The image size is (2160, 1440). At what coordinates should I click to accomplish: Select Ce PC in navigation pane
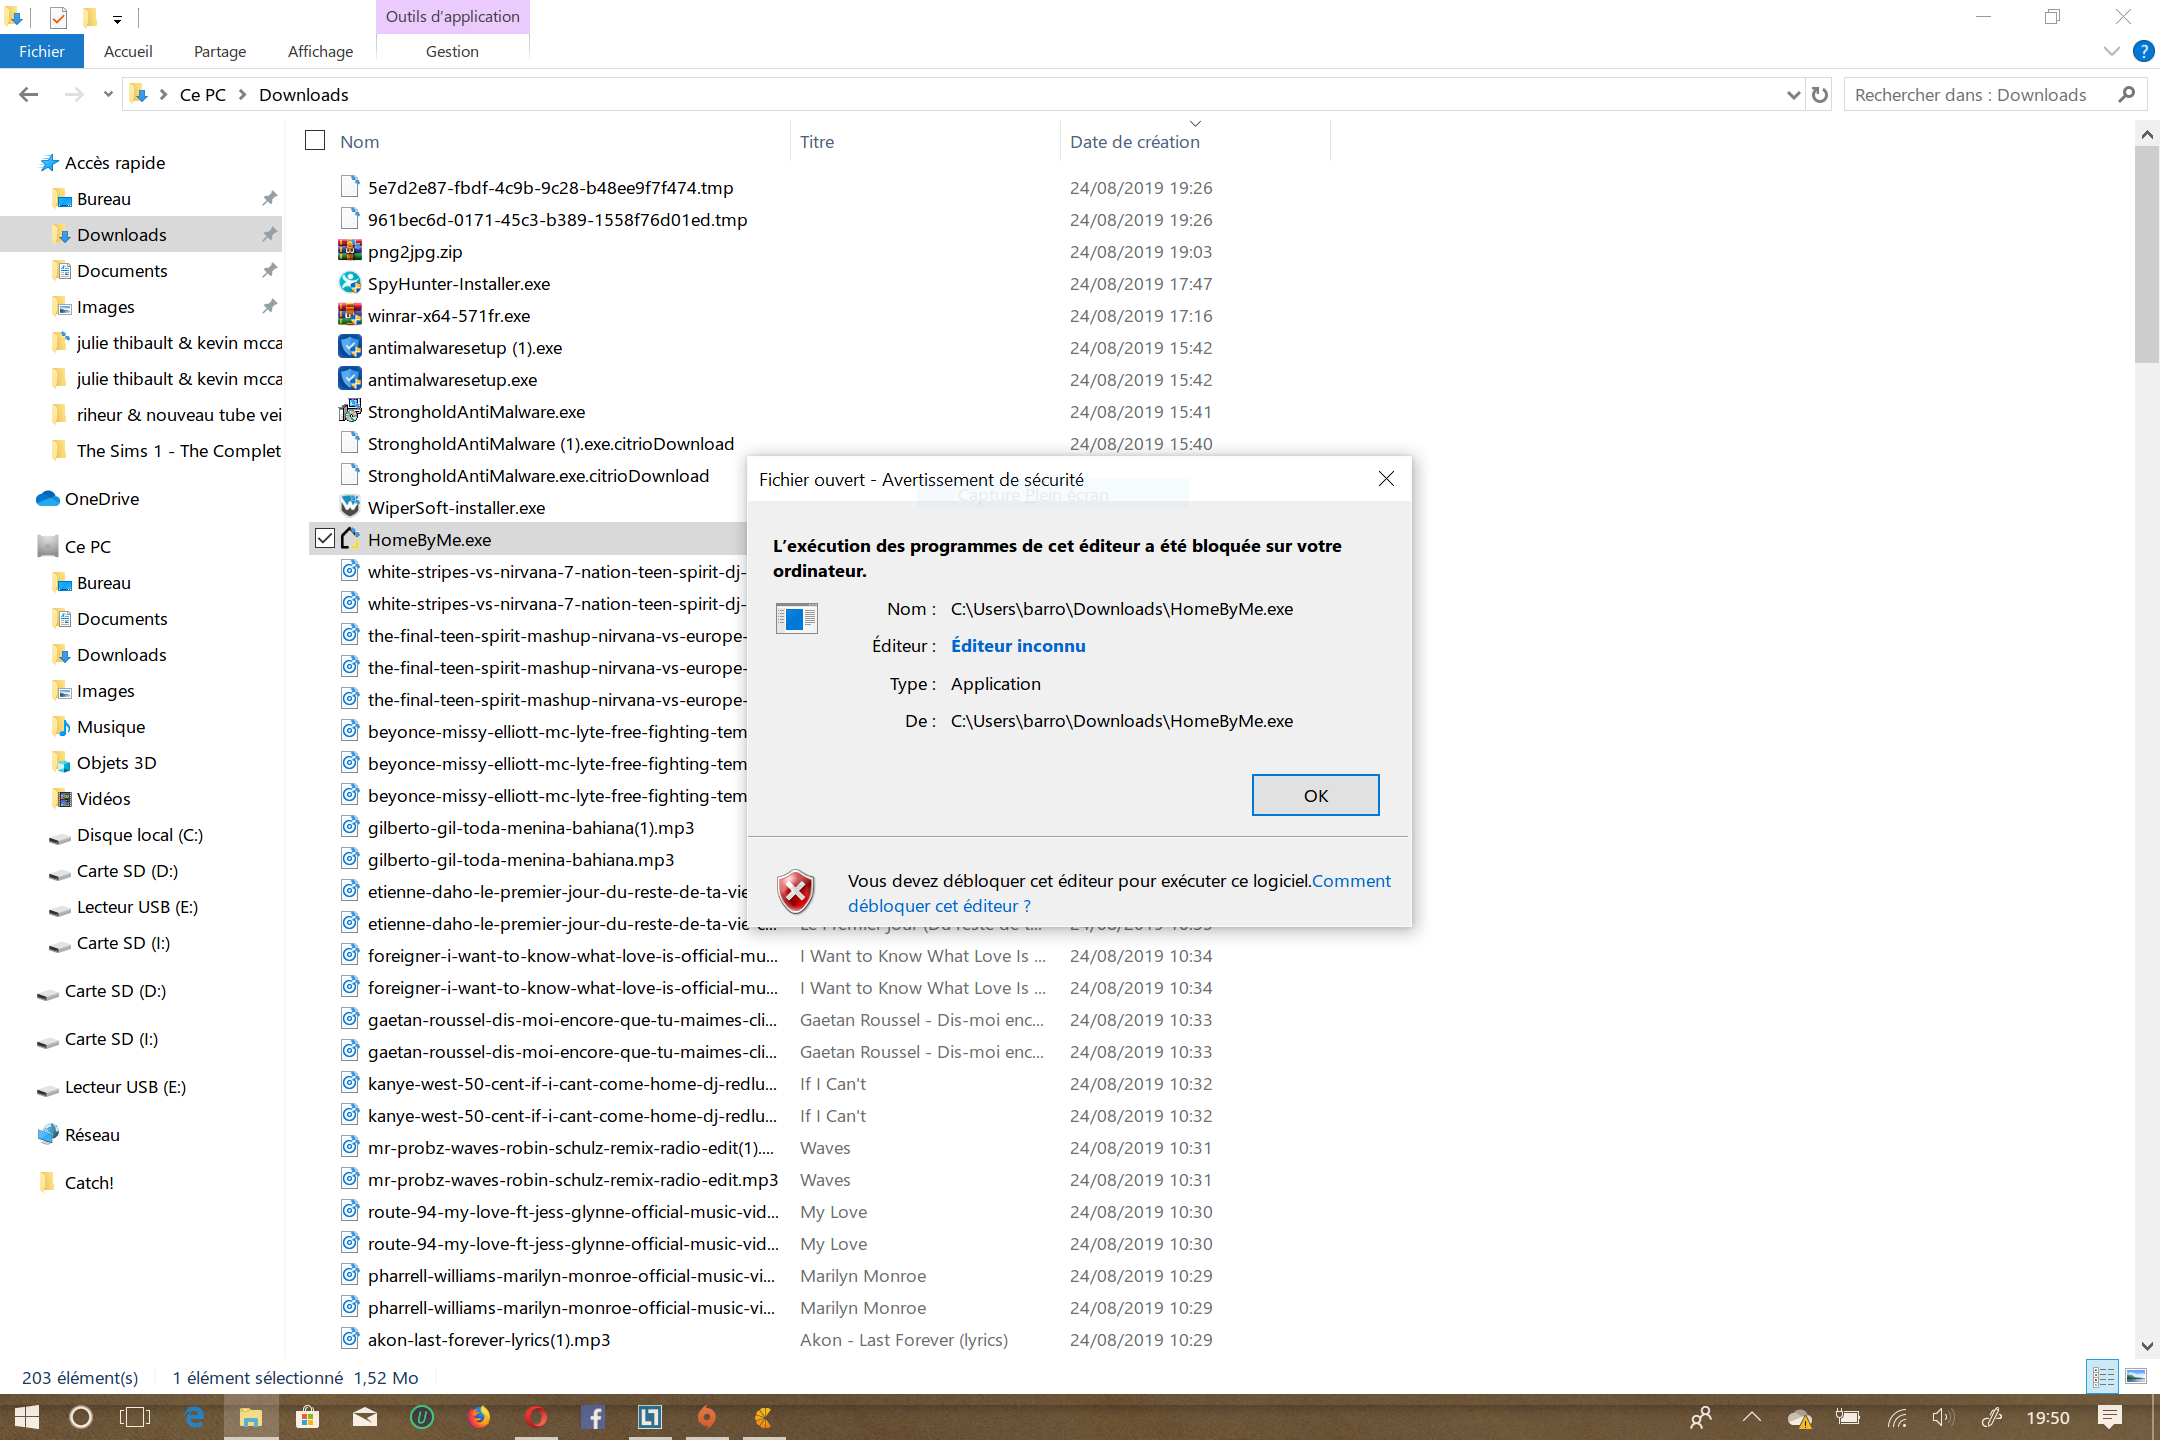click(x=88, y=547)
